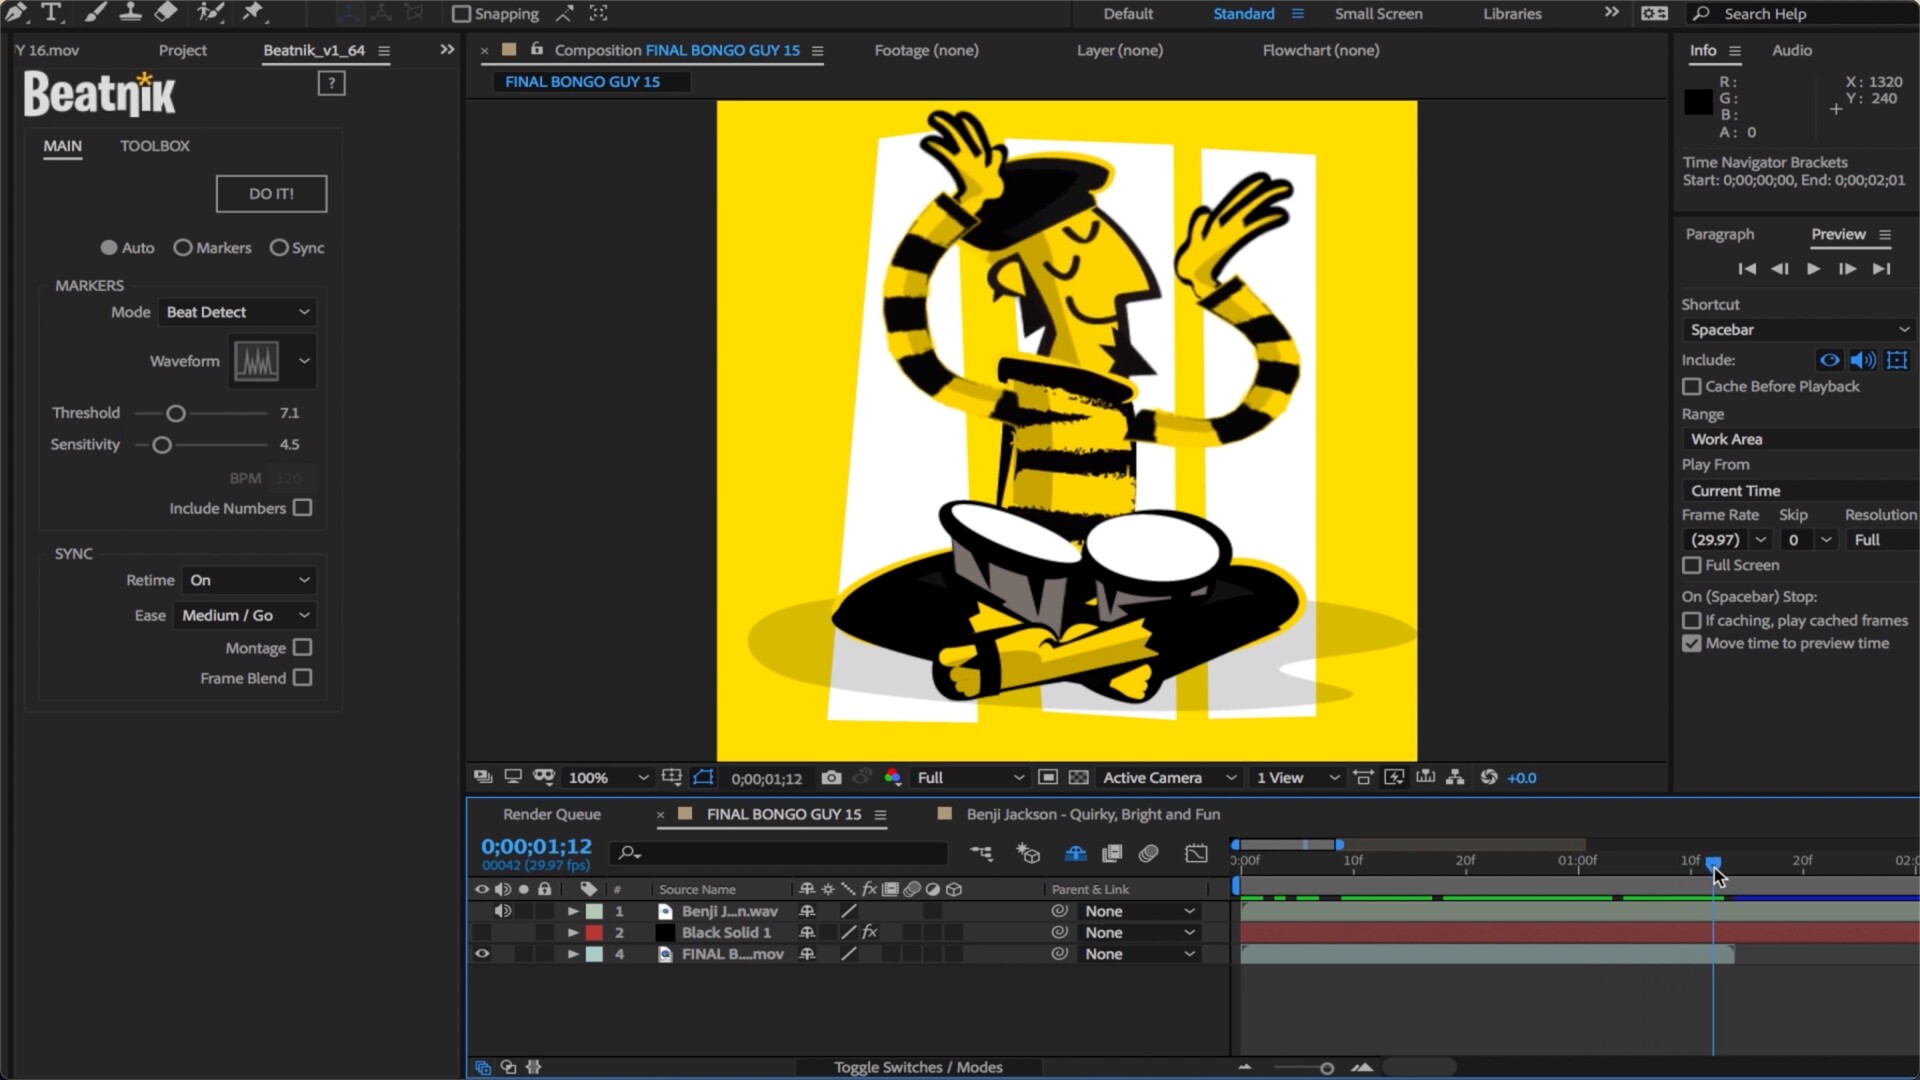
Task: Hide the FINAL B....mov layer eye
Action: coord(482,954)
